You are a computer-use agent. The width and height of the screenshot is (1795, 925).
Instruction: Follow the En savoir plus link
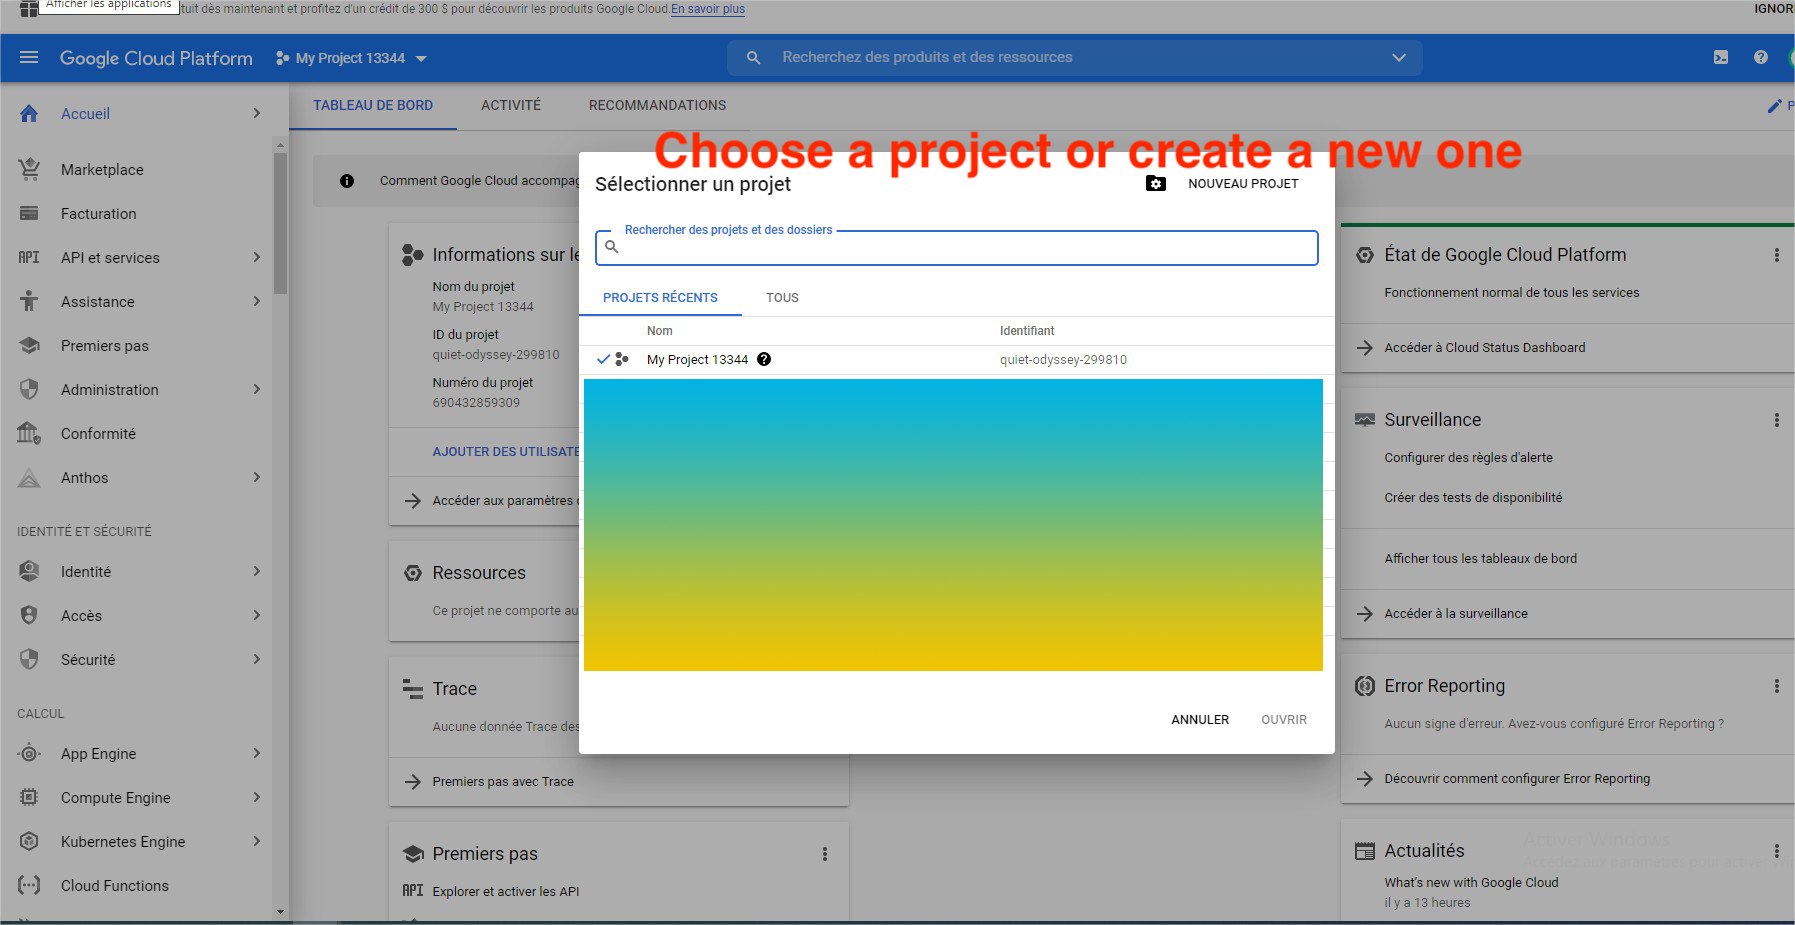pos(708,9)
